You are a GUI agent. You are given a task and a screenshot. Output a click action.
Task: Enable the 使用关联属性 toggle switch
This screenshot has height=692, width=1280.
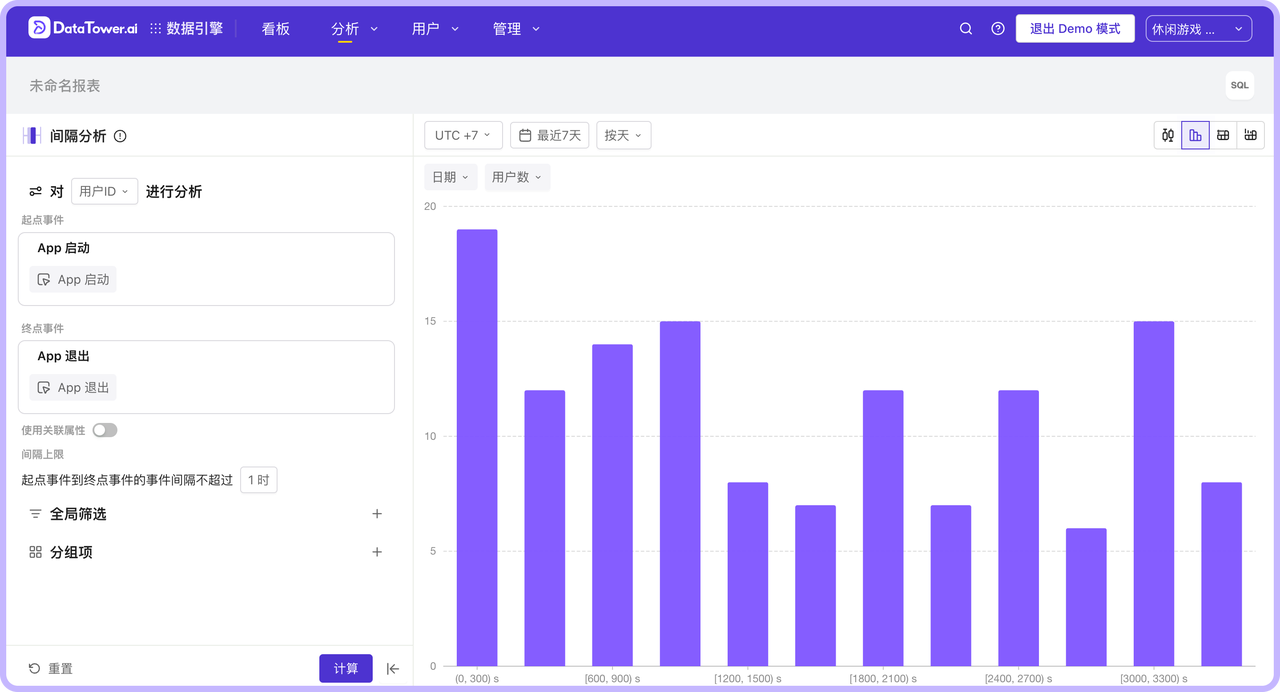pyautogui.click(x=104, y=429)
